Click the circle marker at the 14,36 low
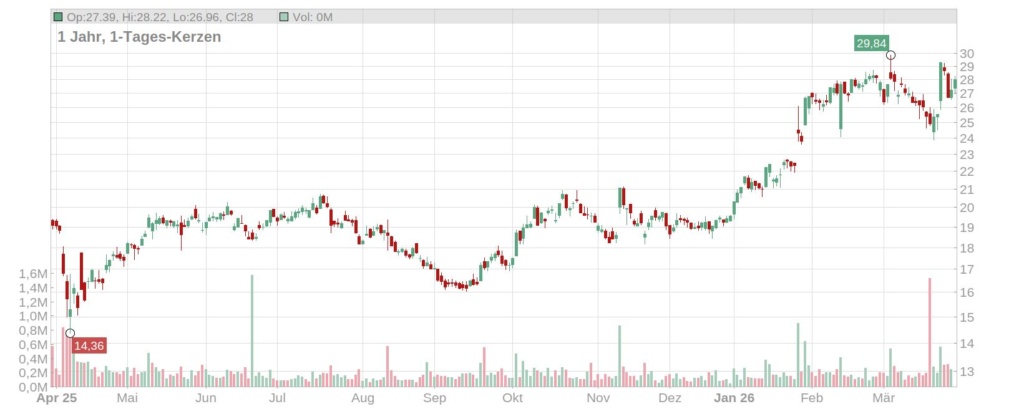This screenshot has height=409, width=1024. click(70, 333)
